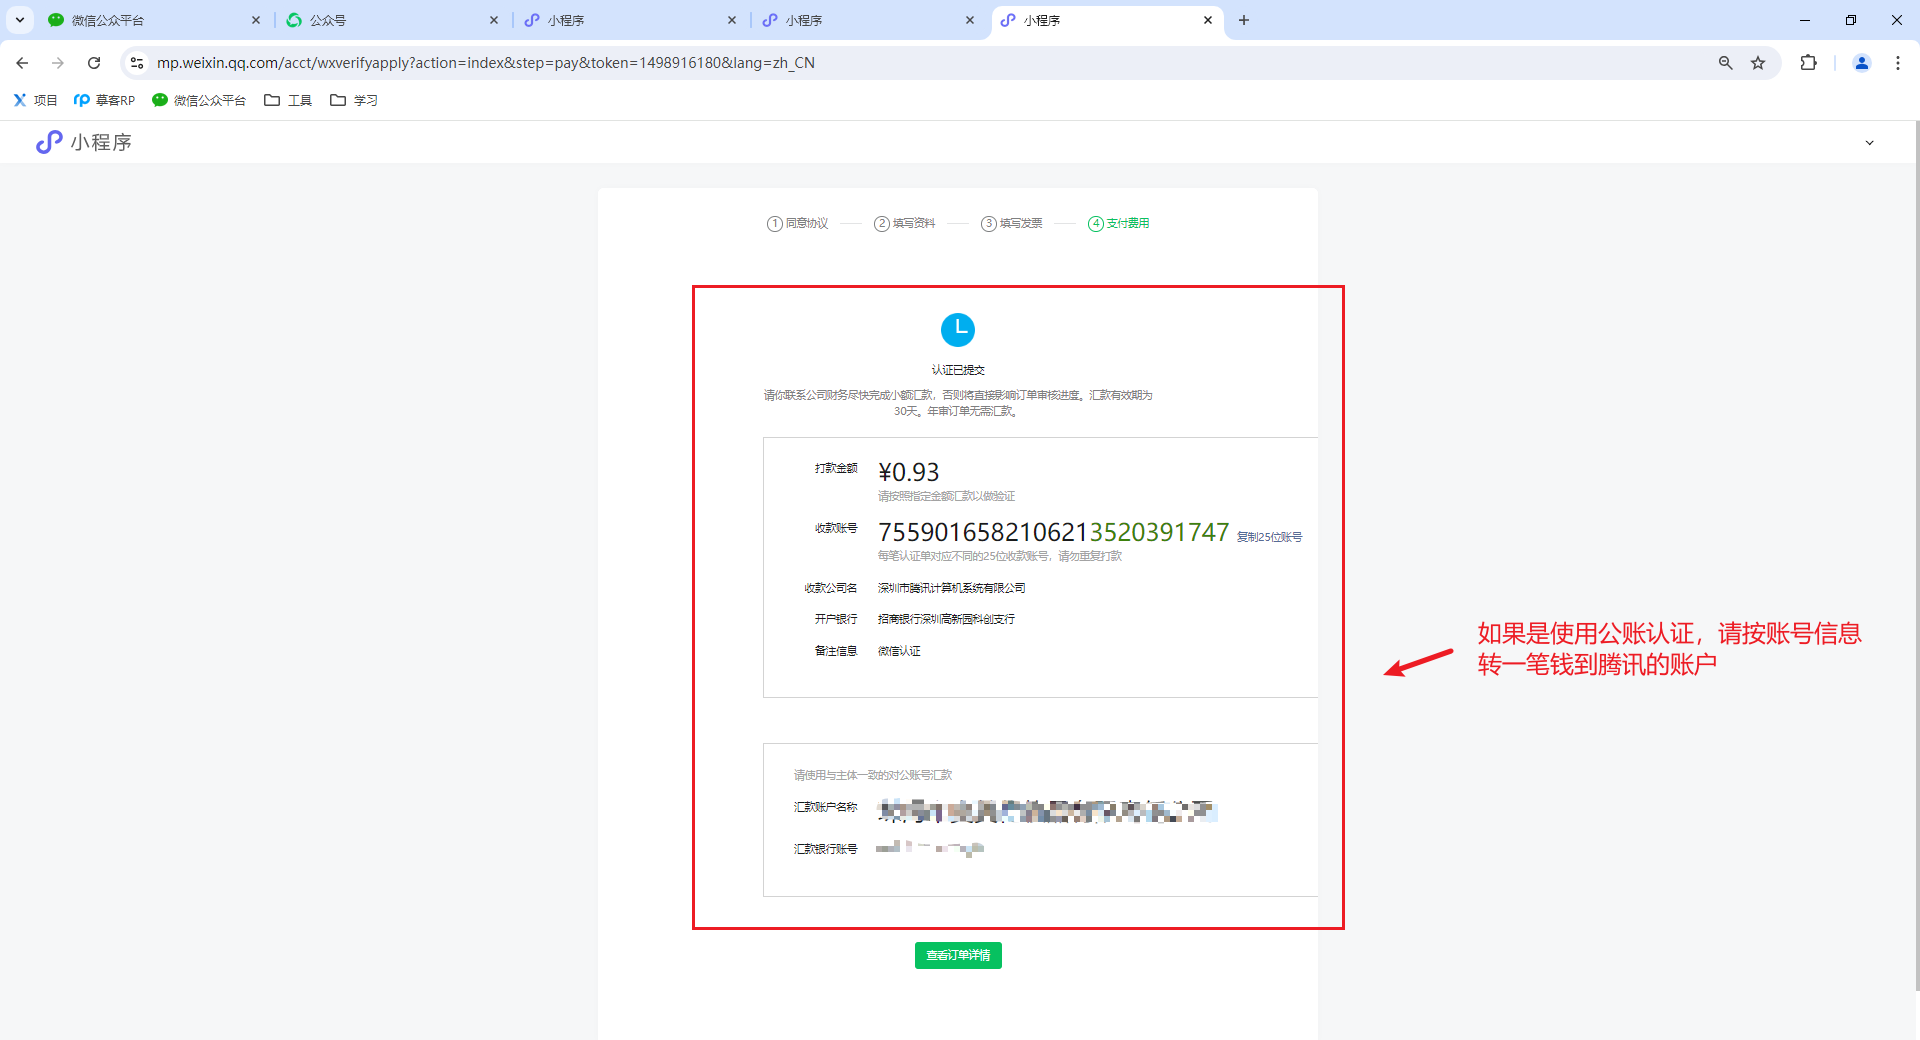
Task: Open the 学习 bookmarks folder
Action: tap(354, 100)
